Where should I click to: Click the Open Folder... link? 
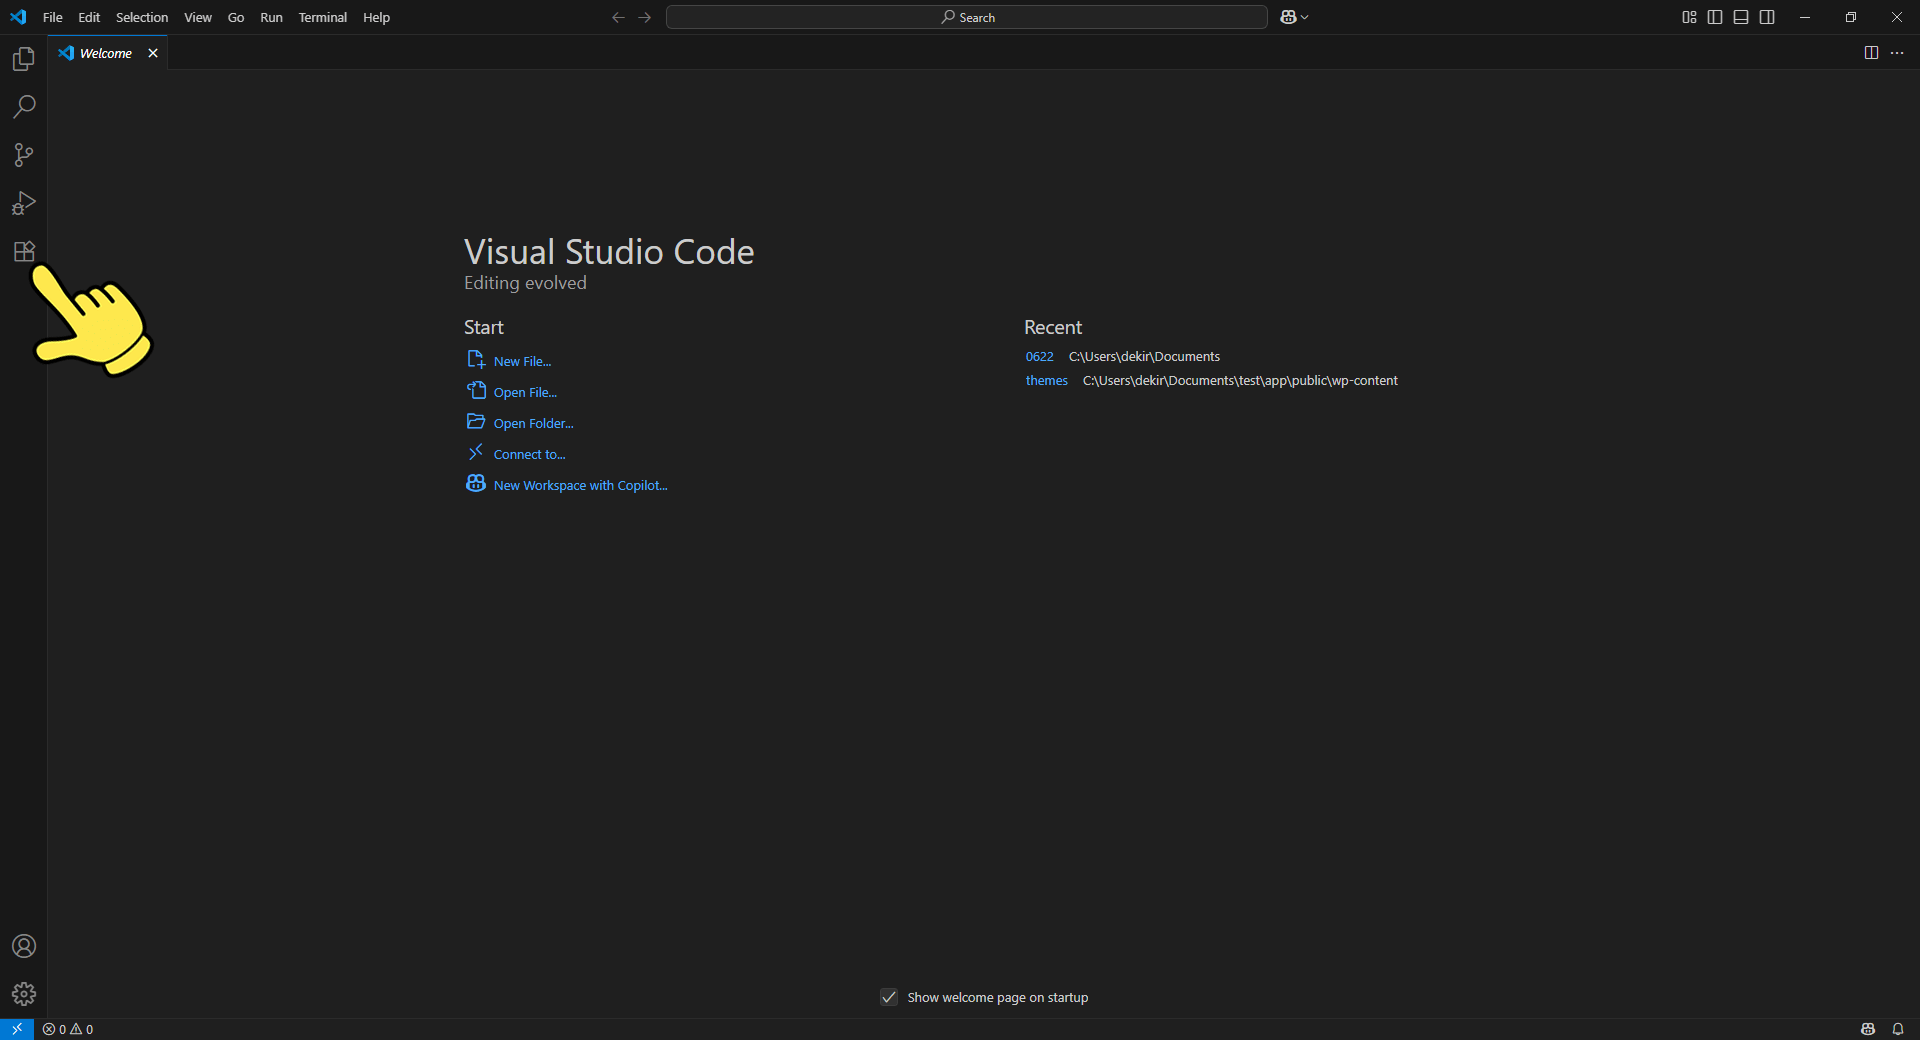[520, 423]
